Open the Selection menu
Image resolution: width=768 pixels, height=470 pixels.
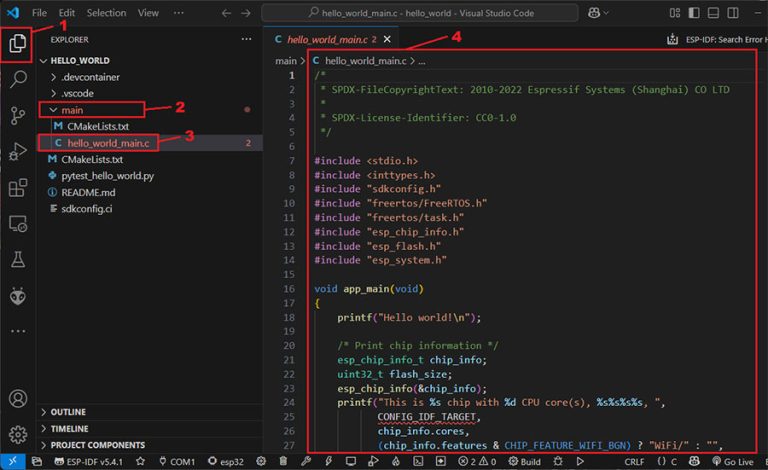pyautogui.click(x=106, y=13)
